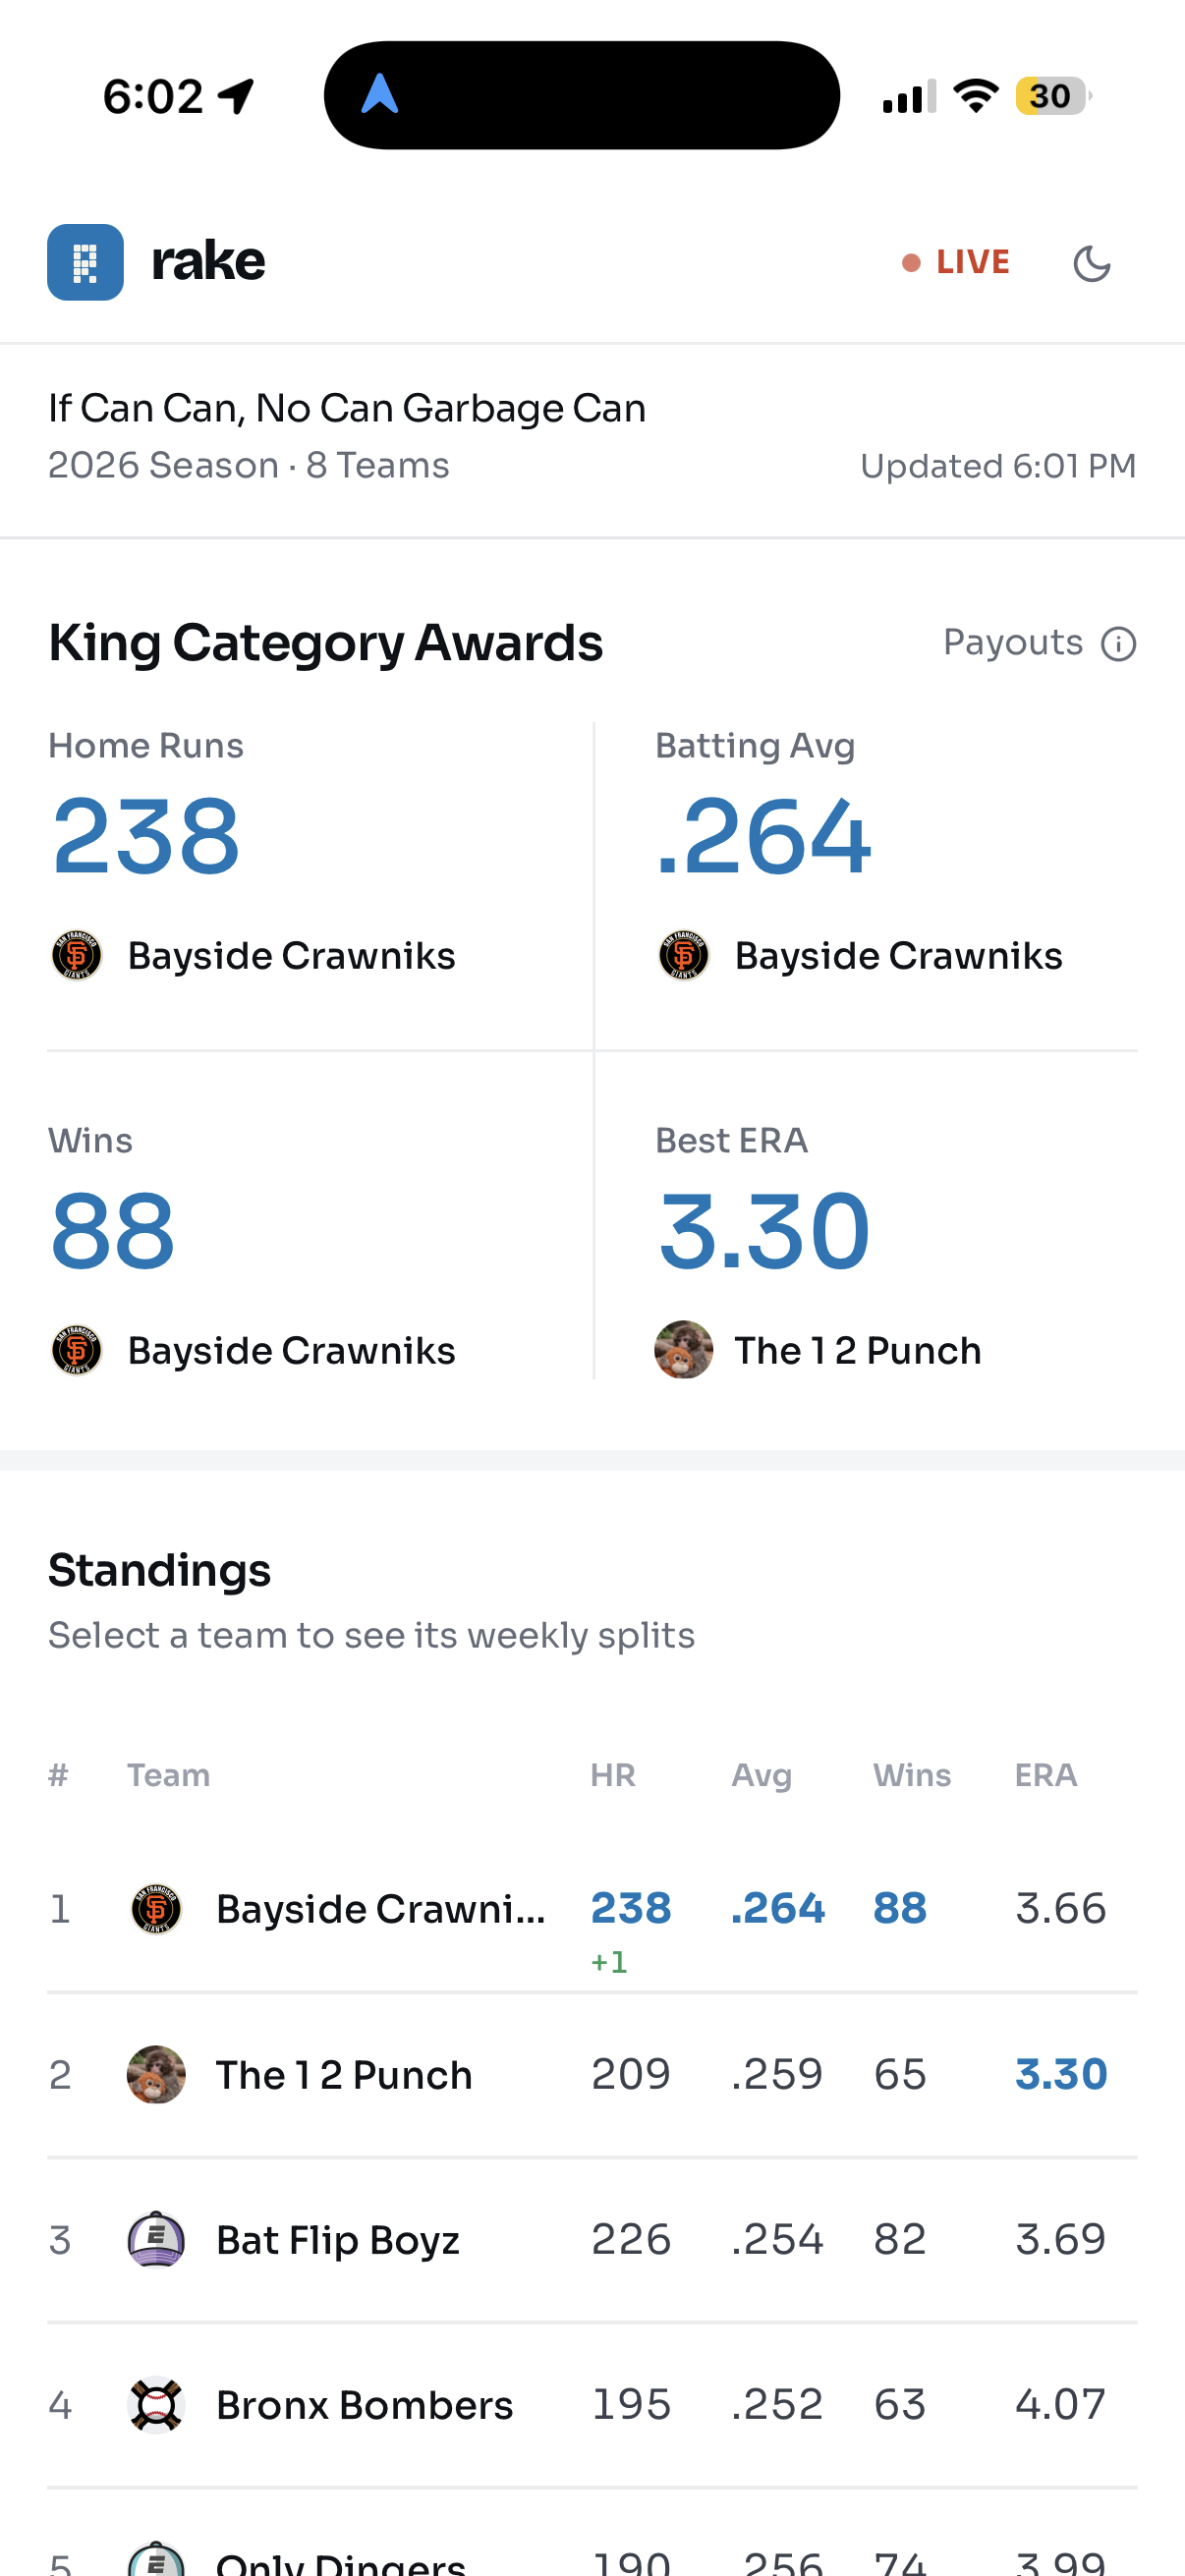Tap the LIVE status indicator
This screenshot has width=1185, height=2576.
(x=956, y=262)
